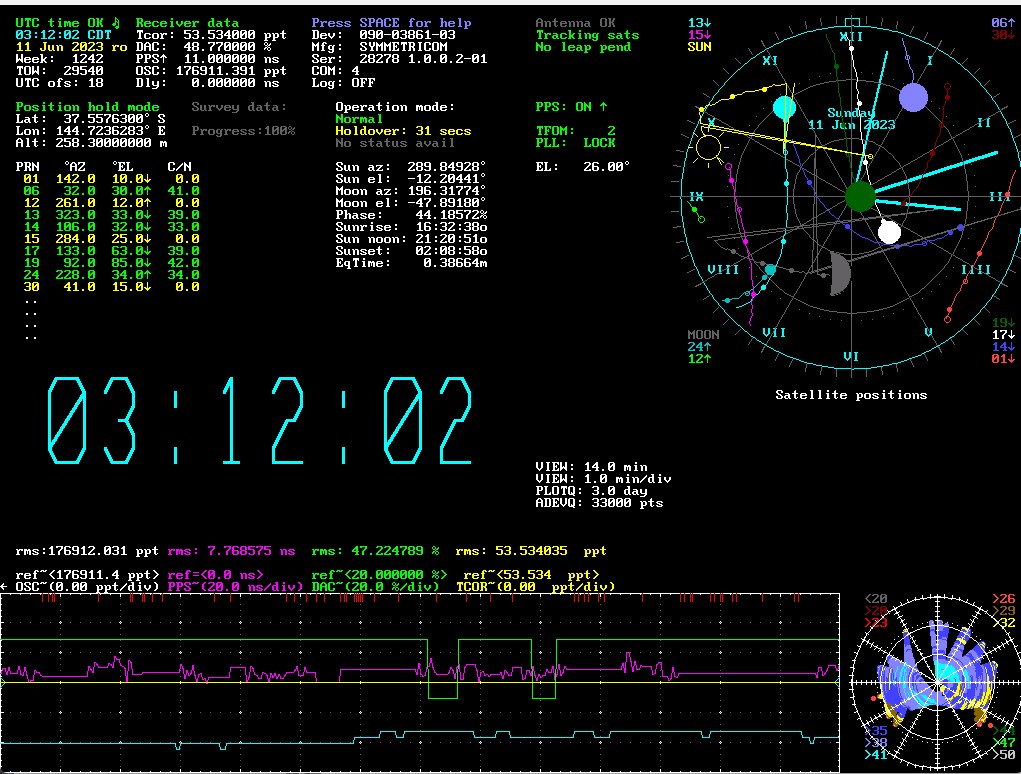Toggle the 'Log: OFF' setting text
Screen dimensions: 1021x774
tap(343, 83)
